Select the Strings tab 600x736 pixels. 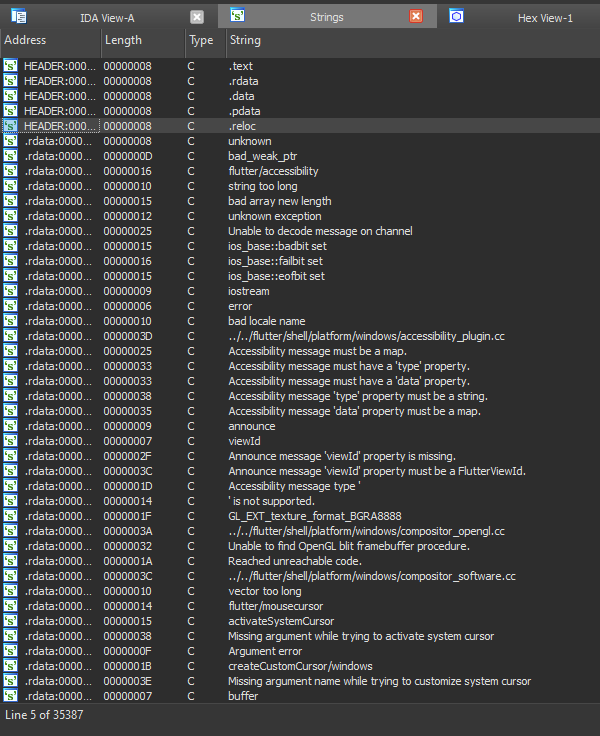[x=326, y=17]
